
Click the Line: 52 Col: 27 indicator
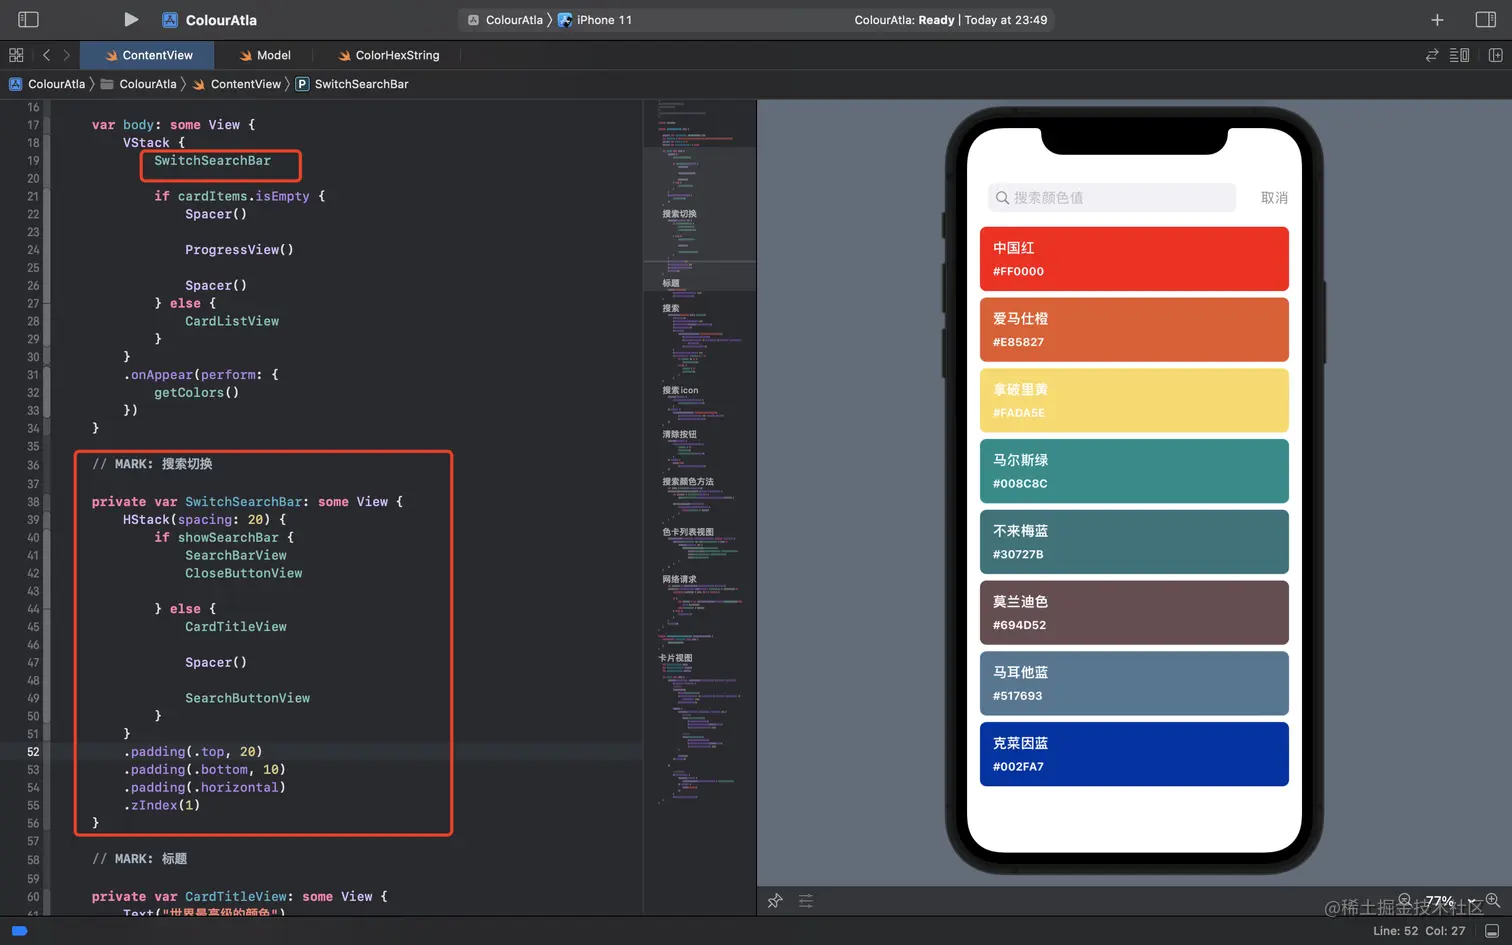[1419, 931]
